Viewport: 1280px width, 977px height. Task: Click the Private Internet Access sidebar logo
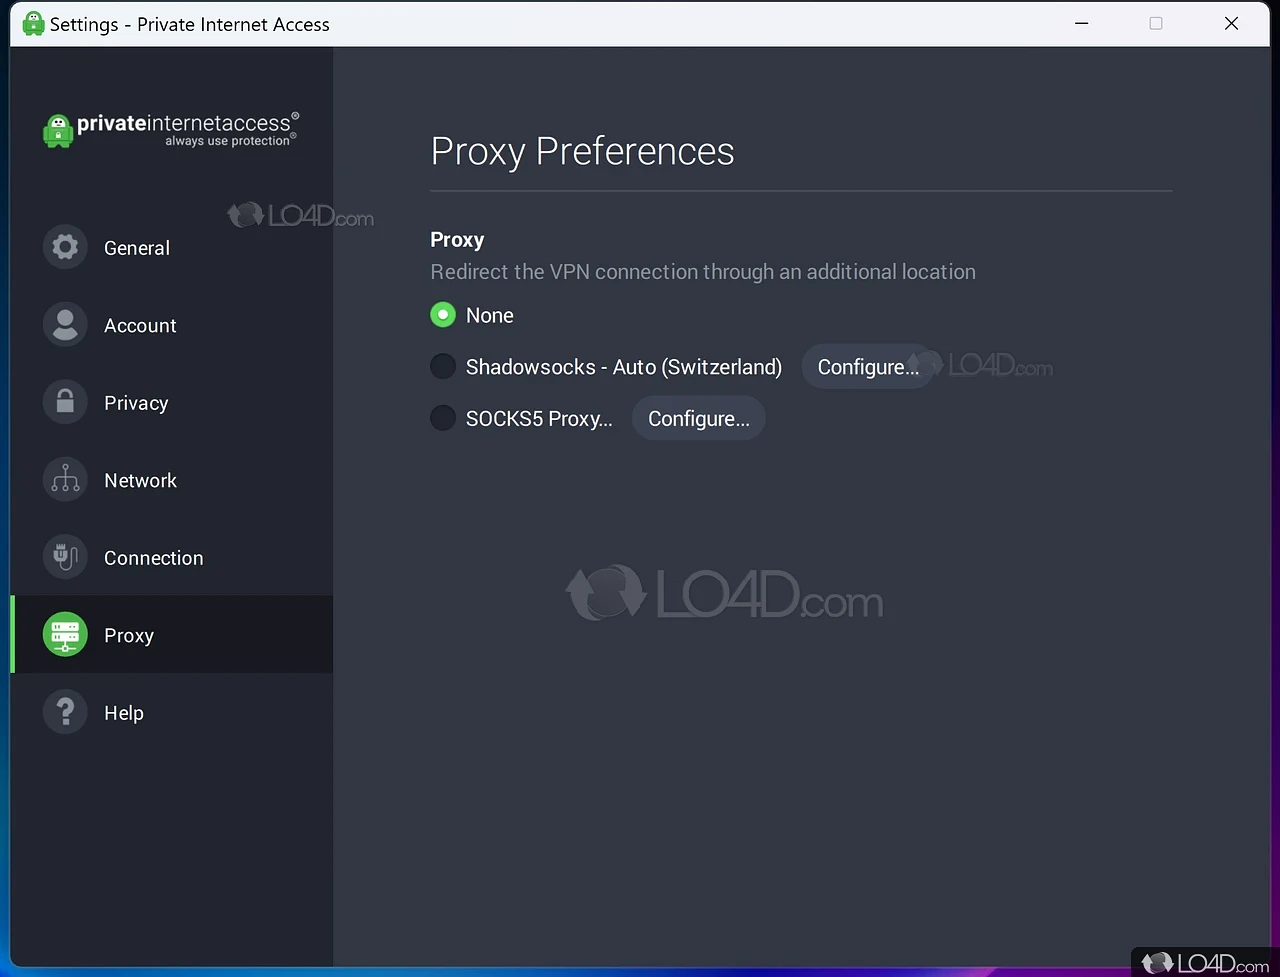pos(171,129)
